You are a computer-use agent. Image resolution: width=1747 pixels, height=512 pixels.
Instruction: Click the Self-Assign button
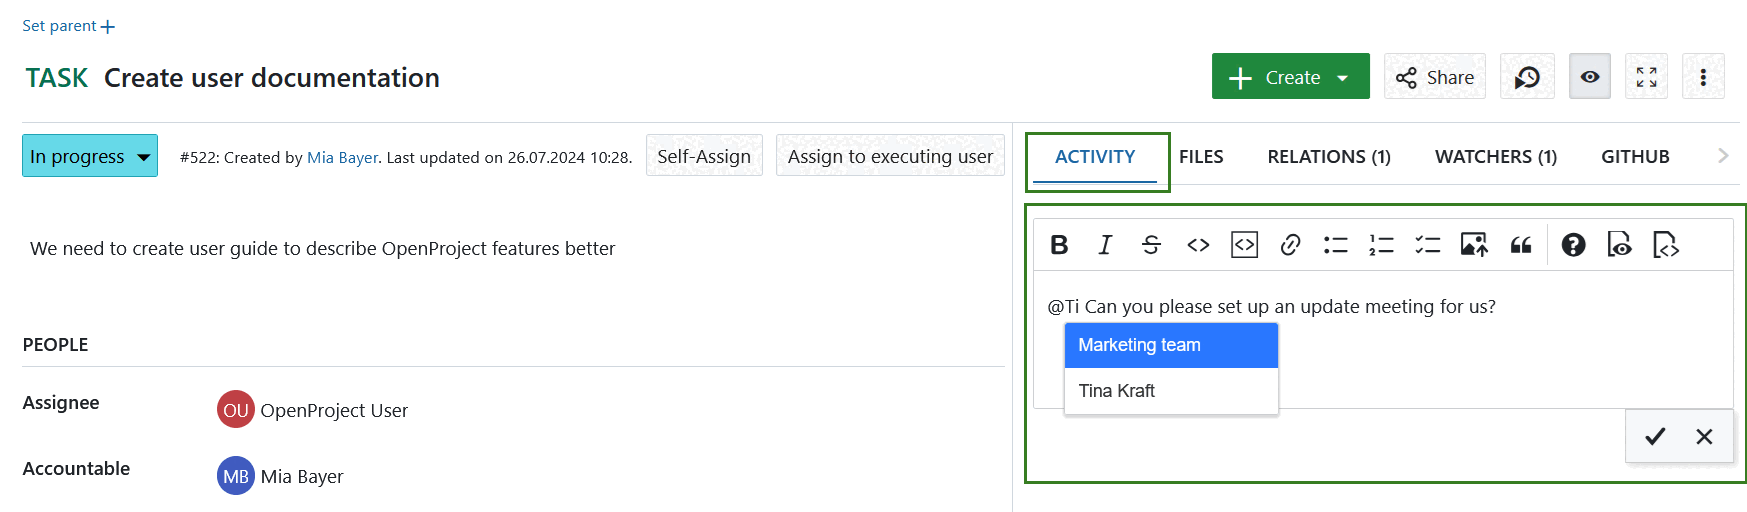coord(704,156)
